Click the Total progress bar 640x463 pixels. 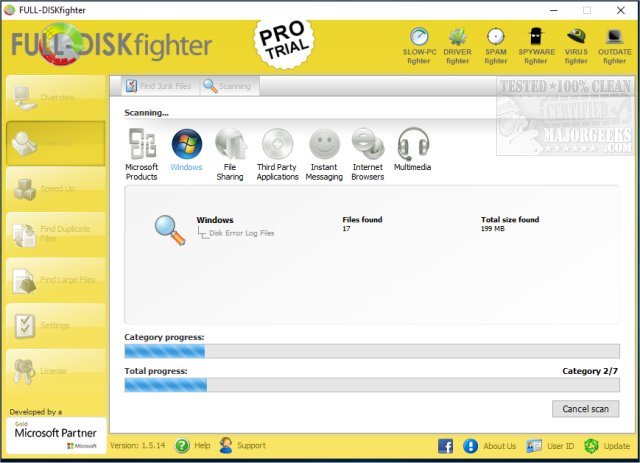tap(372, 385)
